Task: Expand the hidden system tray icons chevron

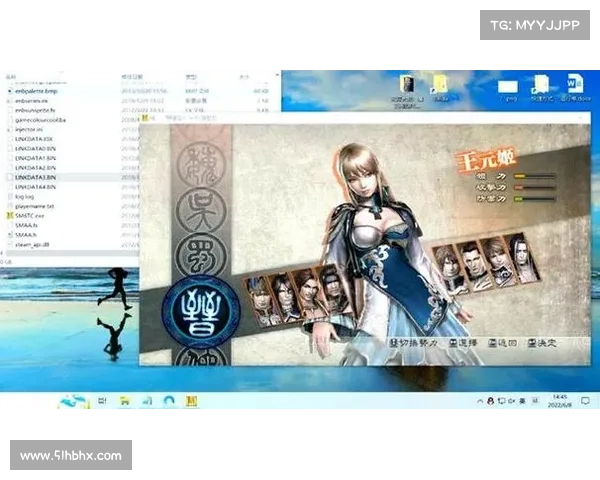Action: [480, 401]
